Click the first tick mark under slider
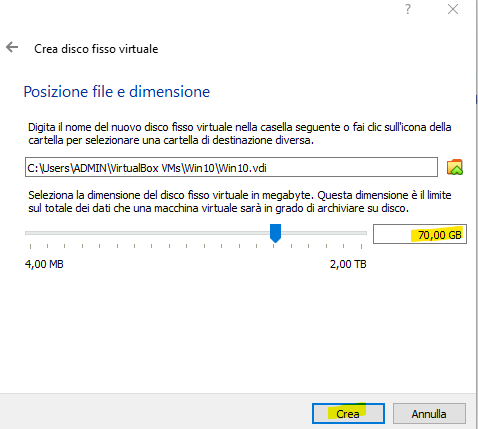This screenshot has height=429, width=478. [30, 246]
